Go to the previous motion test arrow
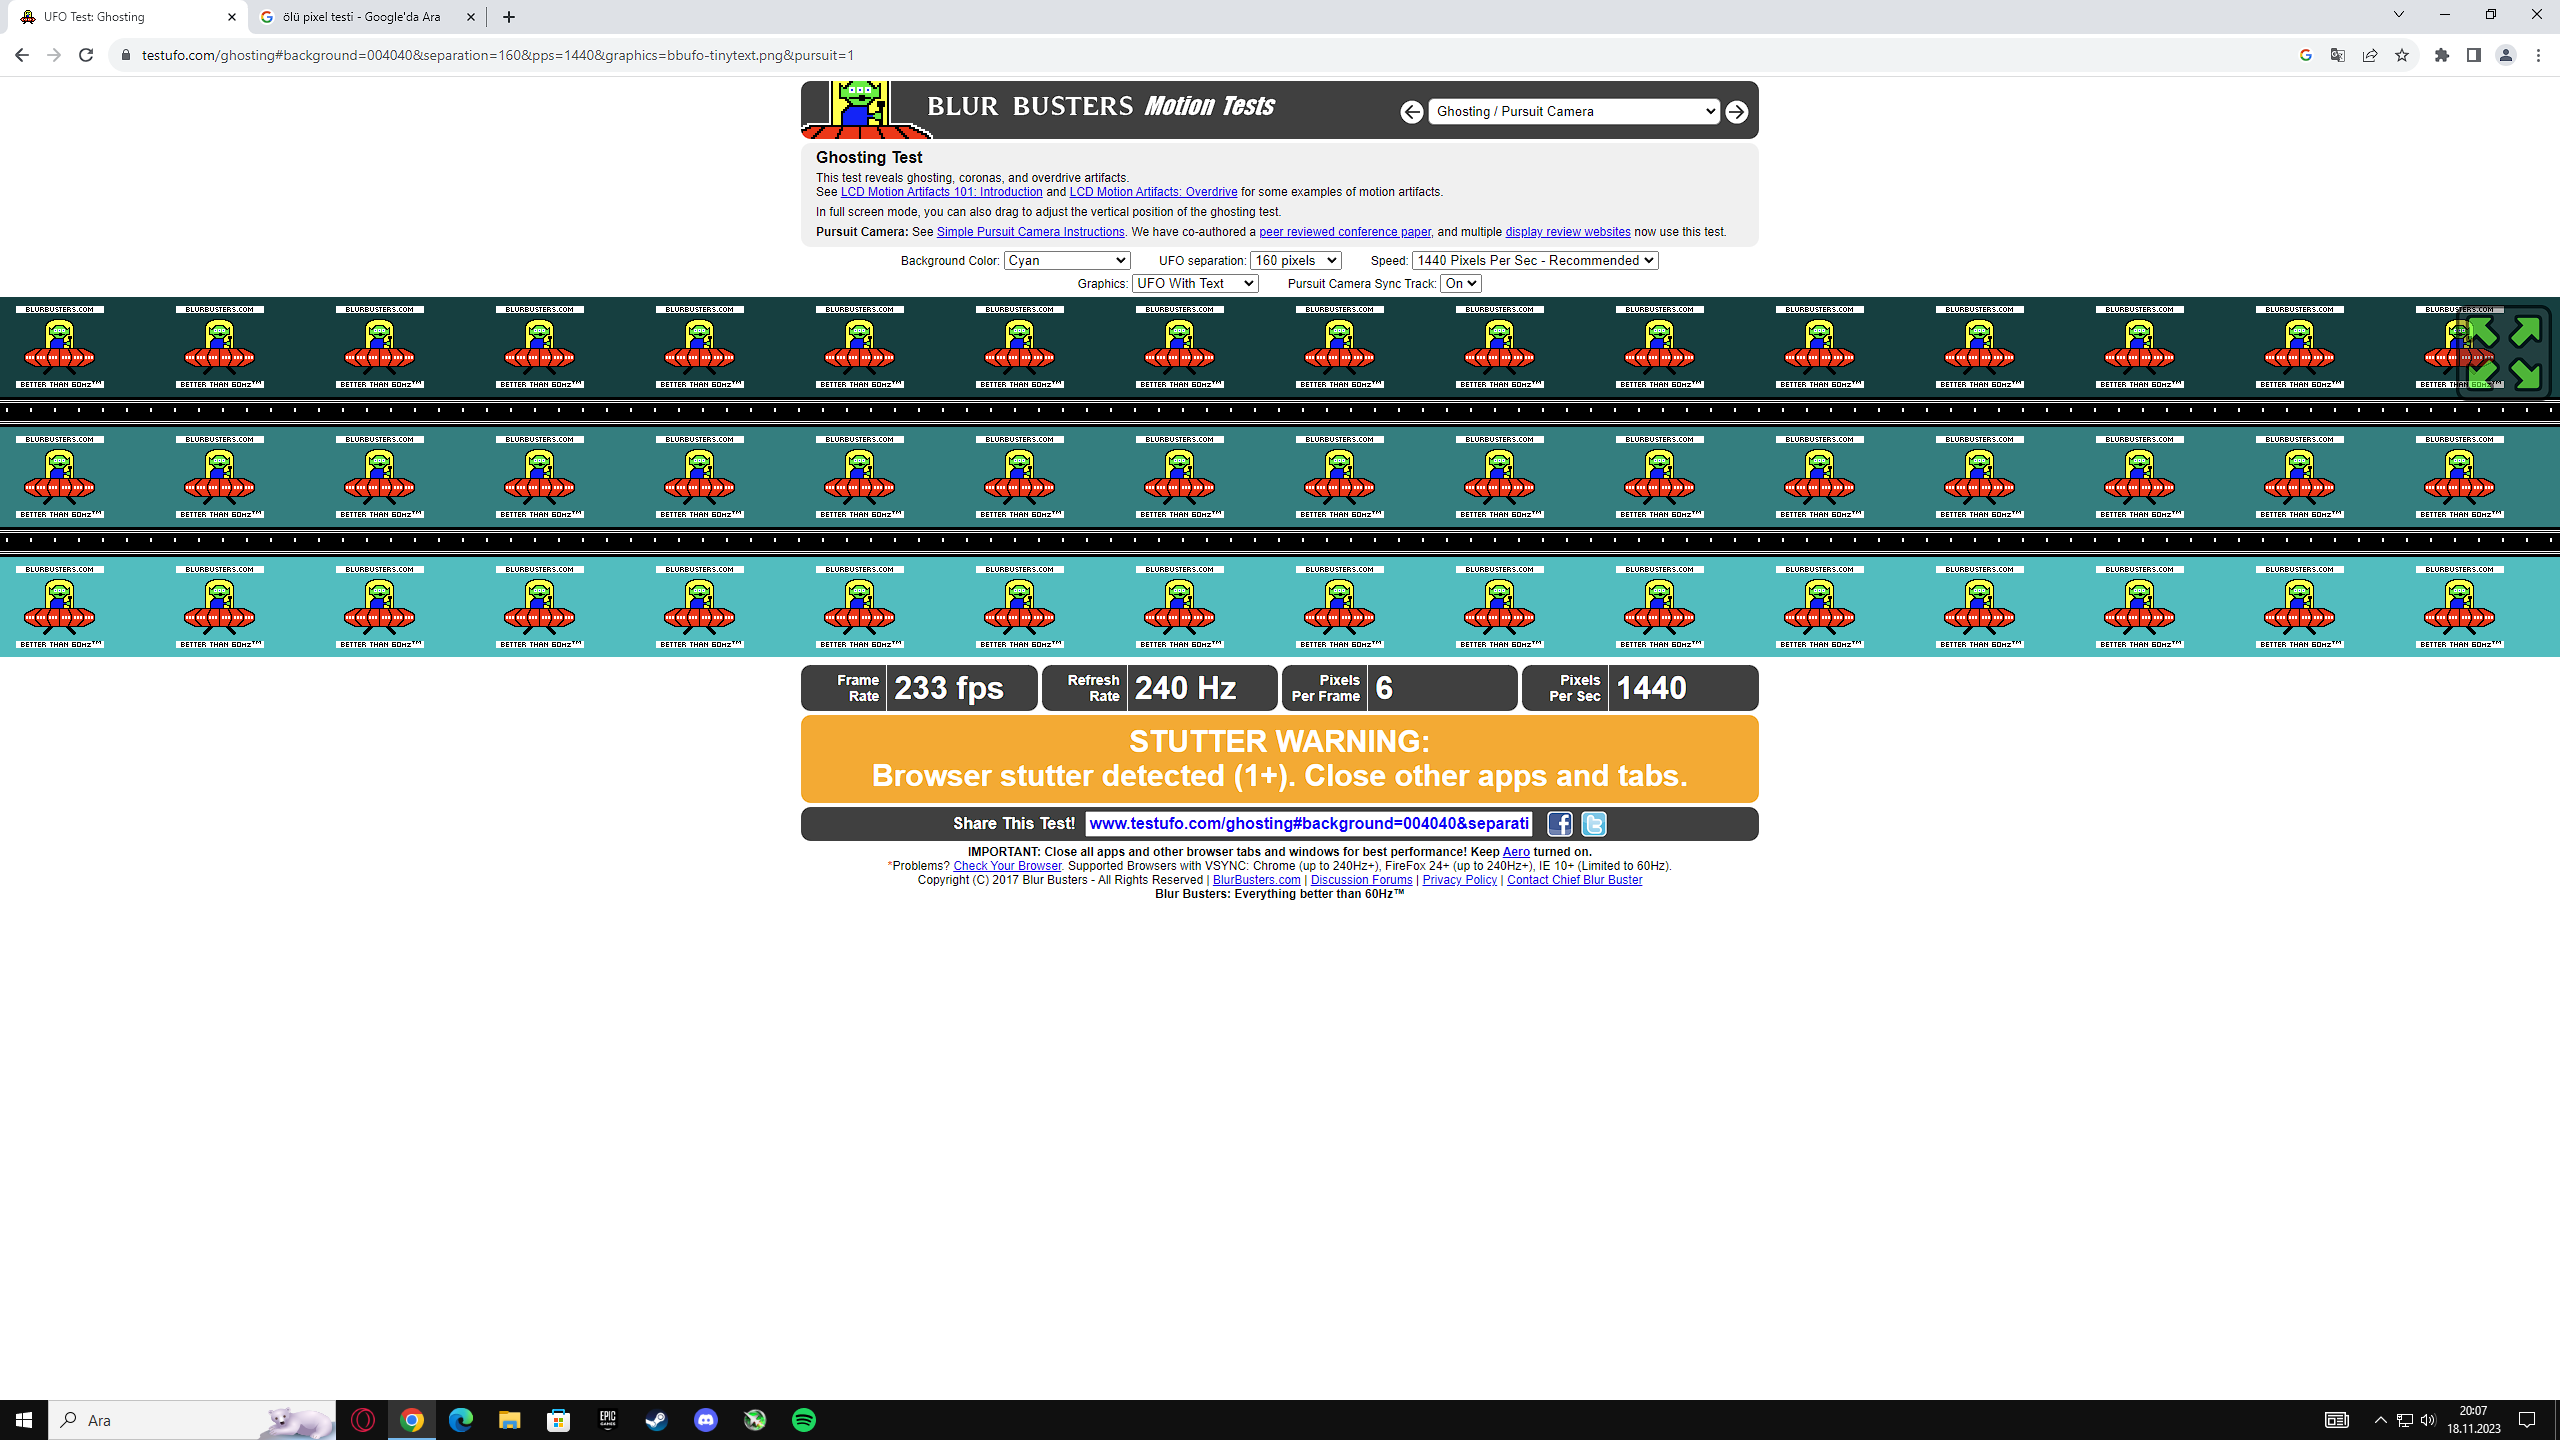This screenshot has width=2560, height=1440. (x=1411, y=112)
